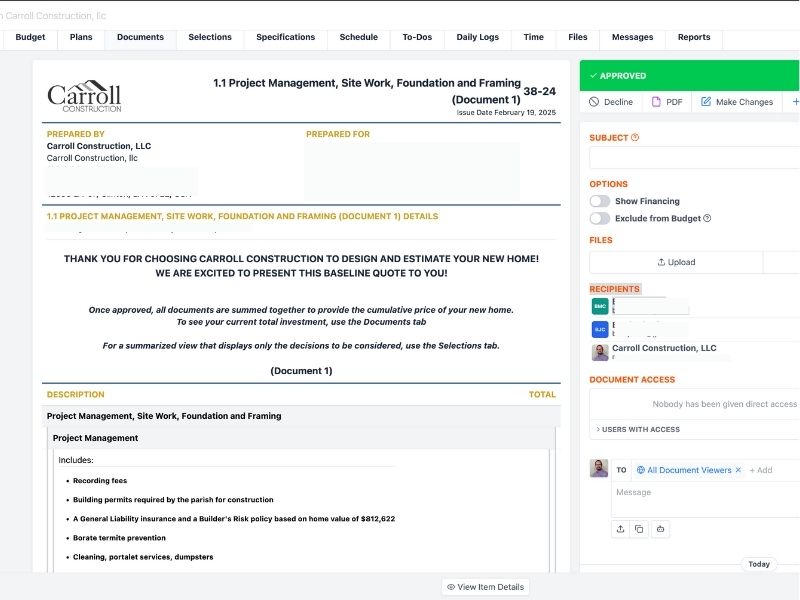
Task: Click the Upload button under Files
Action: pos(677,262)
